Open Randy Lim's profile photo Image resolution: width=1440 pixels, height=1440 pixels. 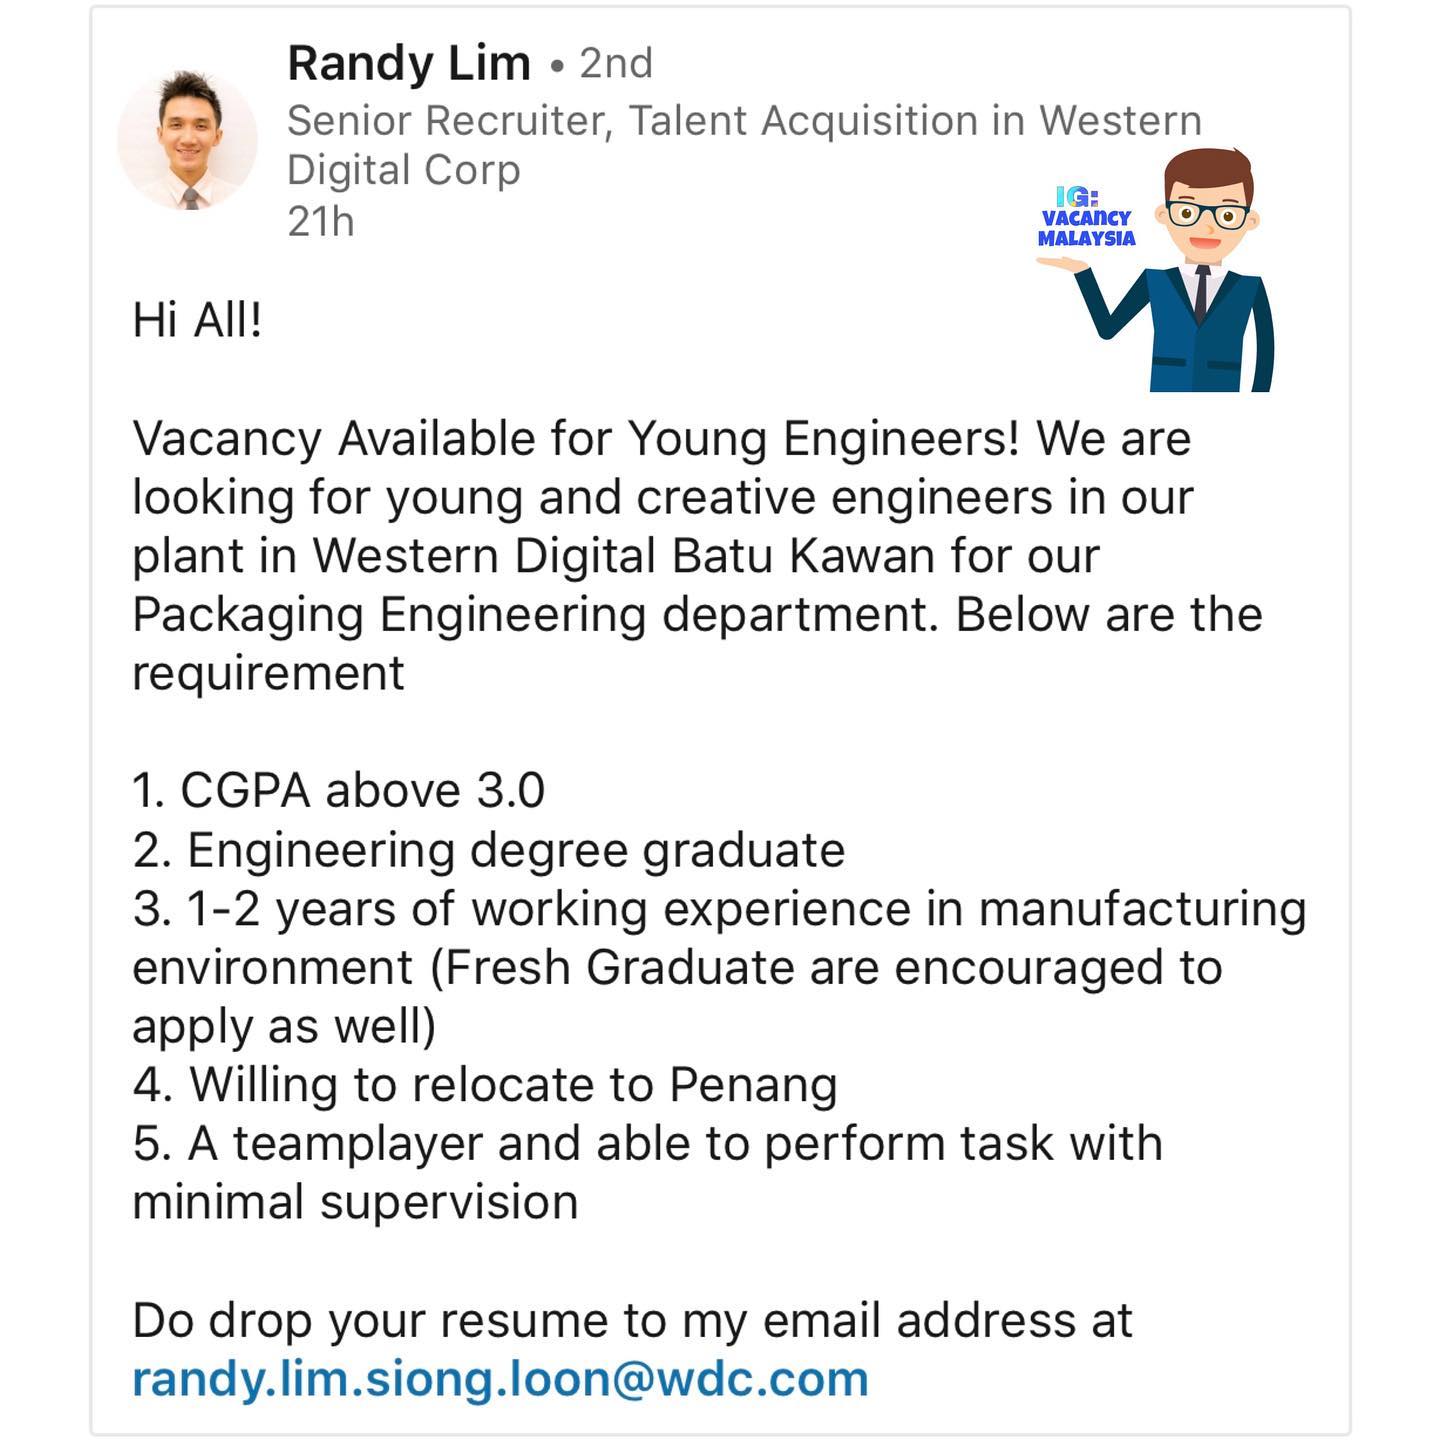(188, 140)
